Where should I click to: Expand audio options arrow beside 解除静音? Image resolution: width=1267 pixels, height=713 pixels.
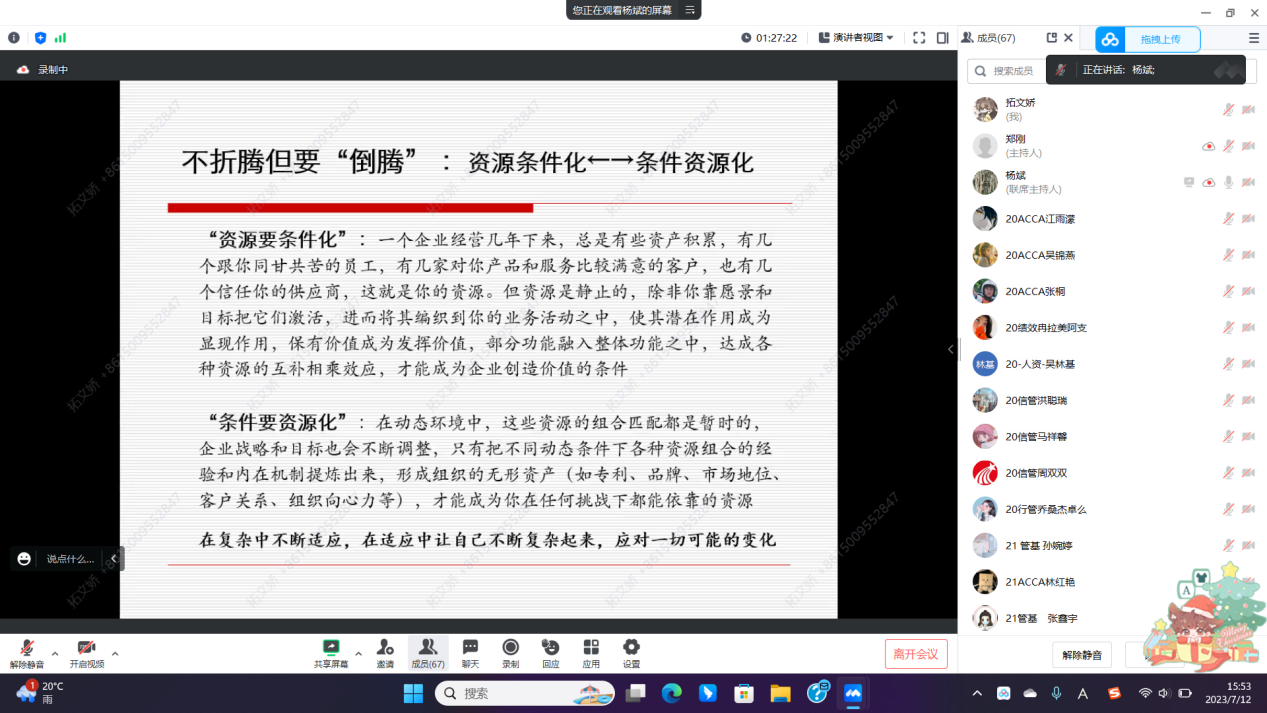tap(55, 654)
